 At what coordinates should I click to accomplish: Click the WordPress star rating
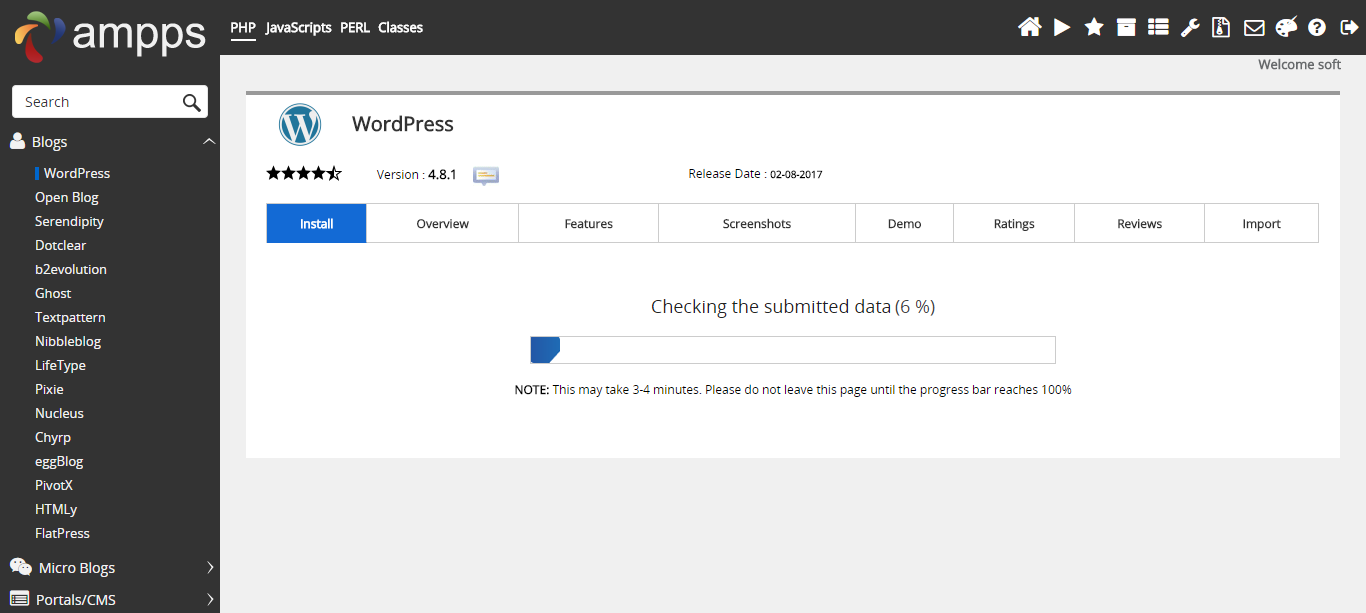(304, 174)
